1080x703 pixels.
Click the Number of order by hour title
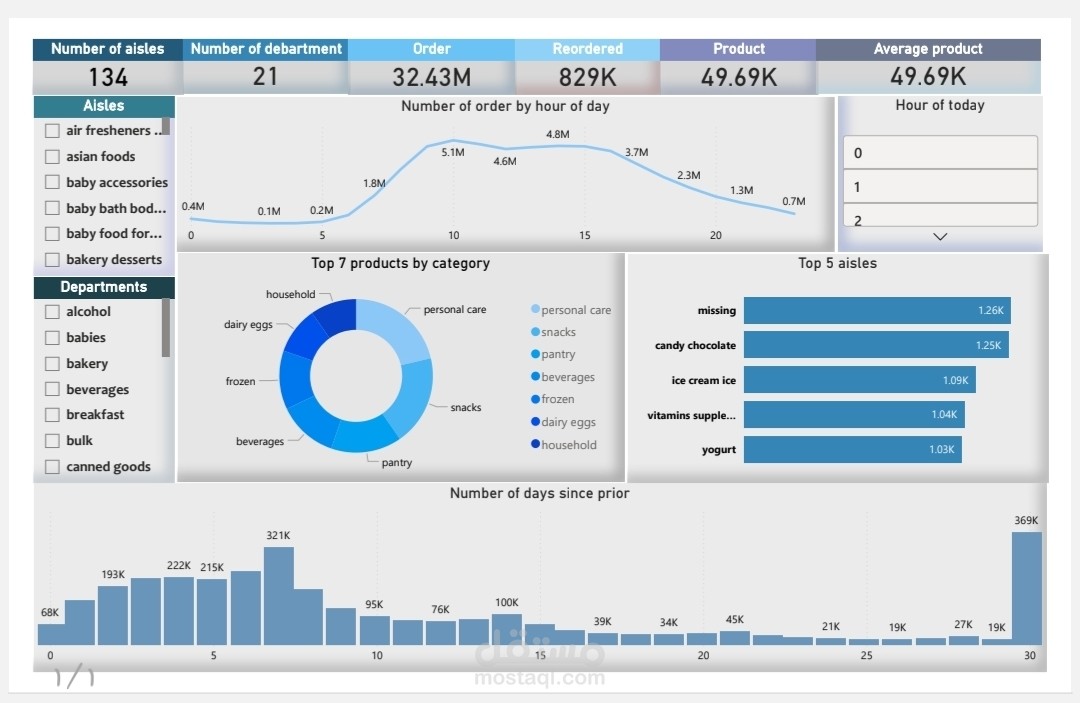coord(505,106)
